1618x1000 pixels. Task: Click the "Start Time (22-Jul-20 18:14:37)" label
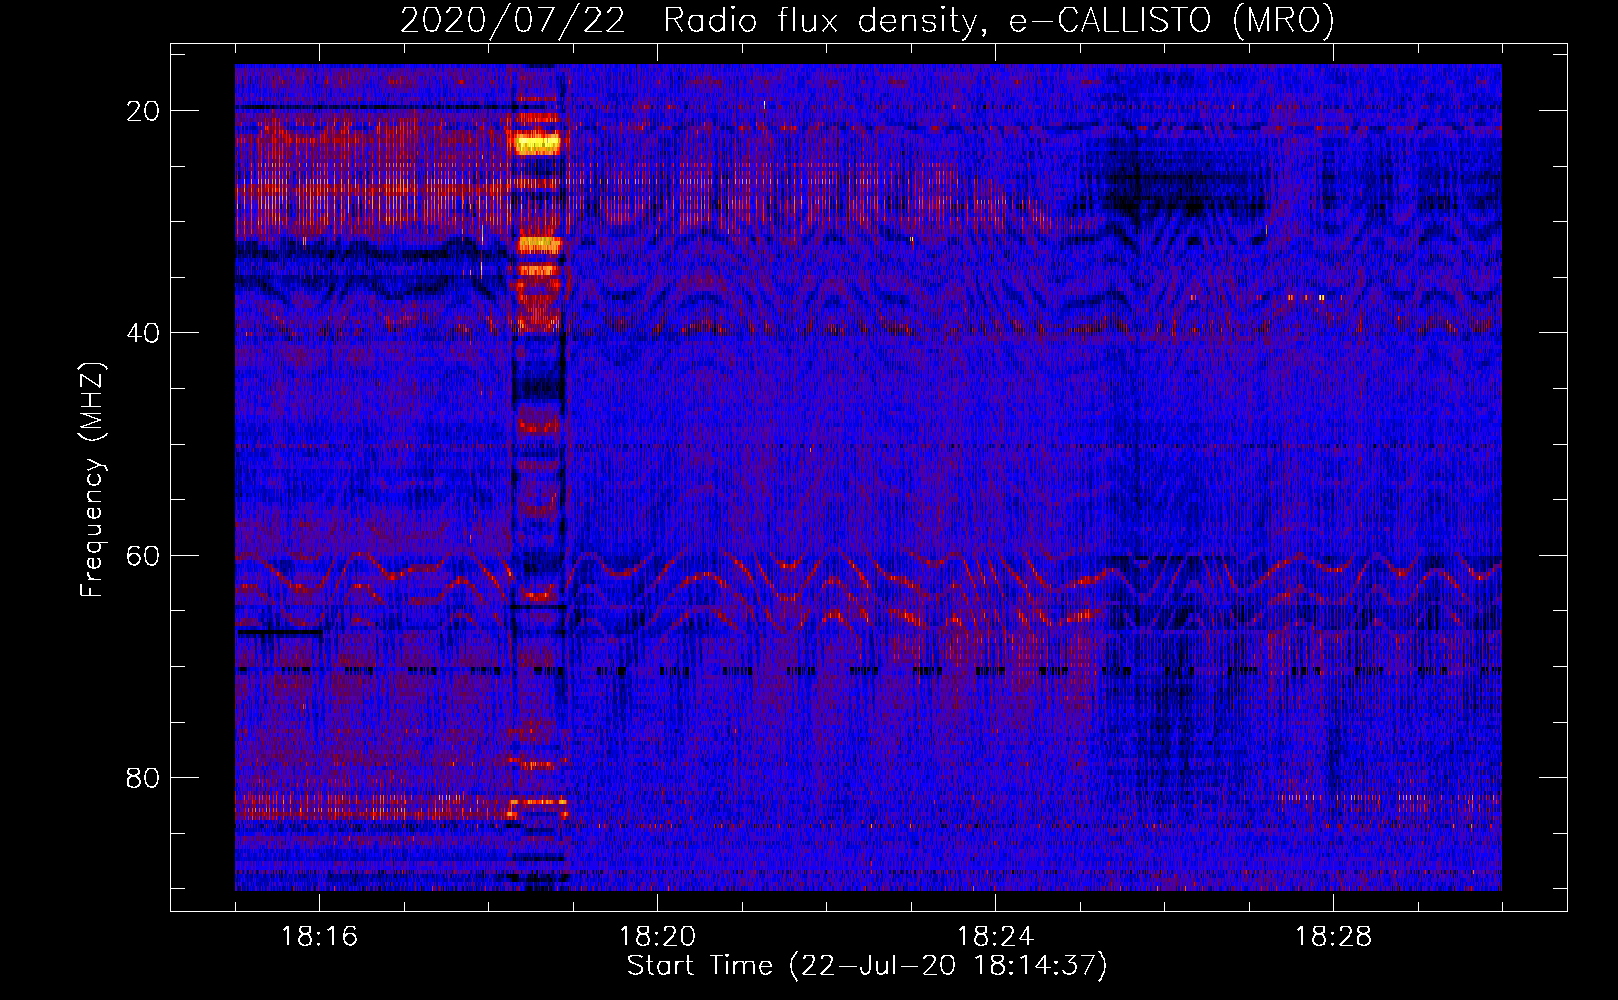(867, 966)
